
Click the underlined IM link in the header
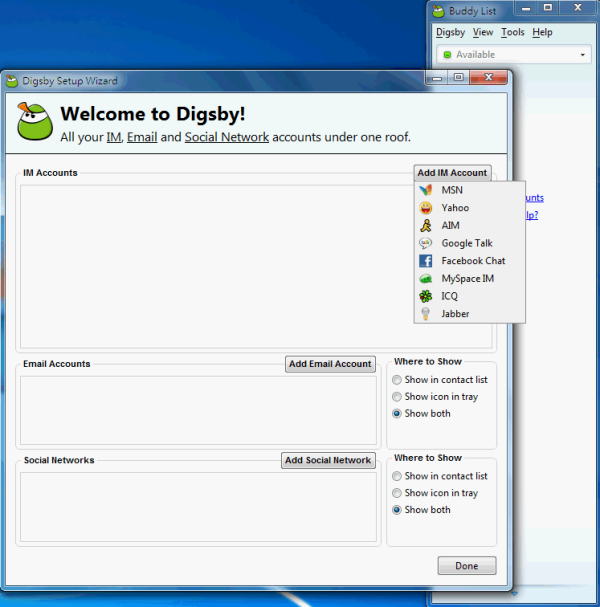coord(114,137)
